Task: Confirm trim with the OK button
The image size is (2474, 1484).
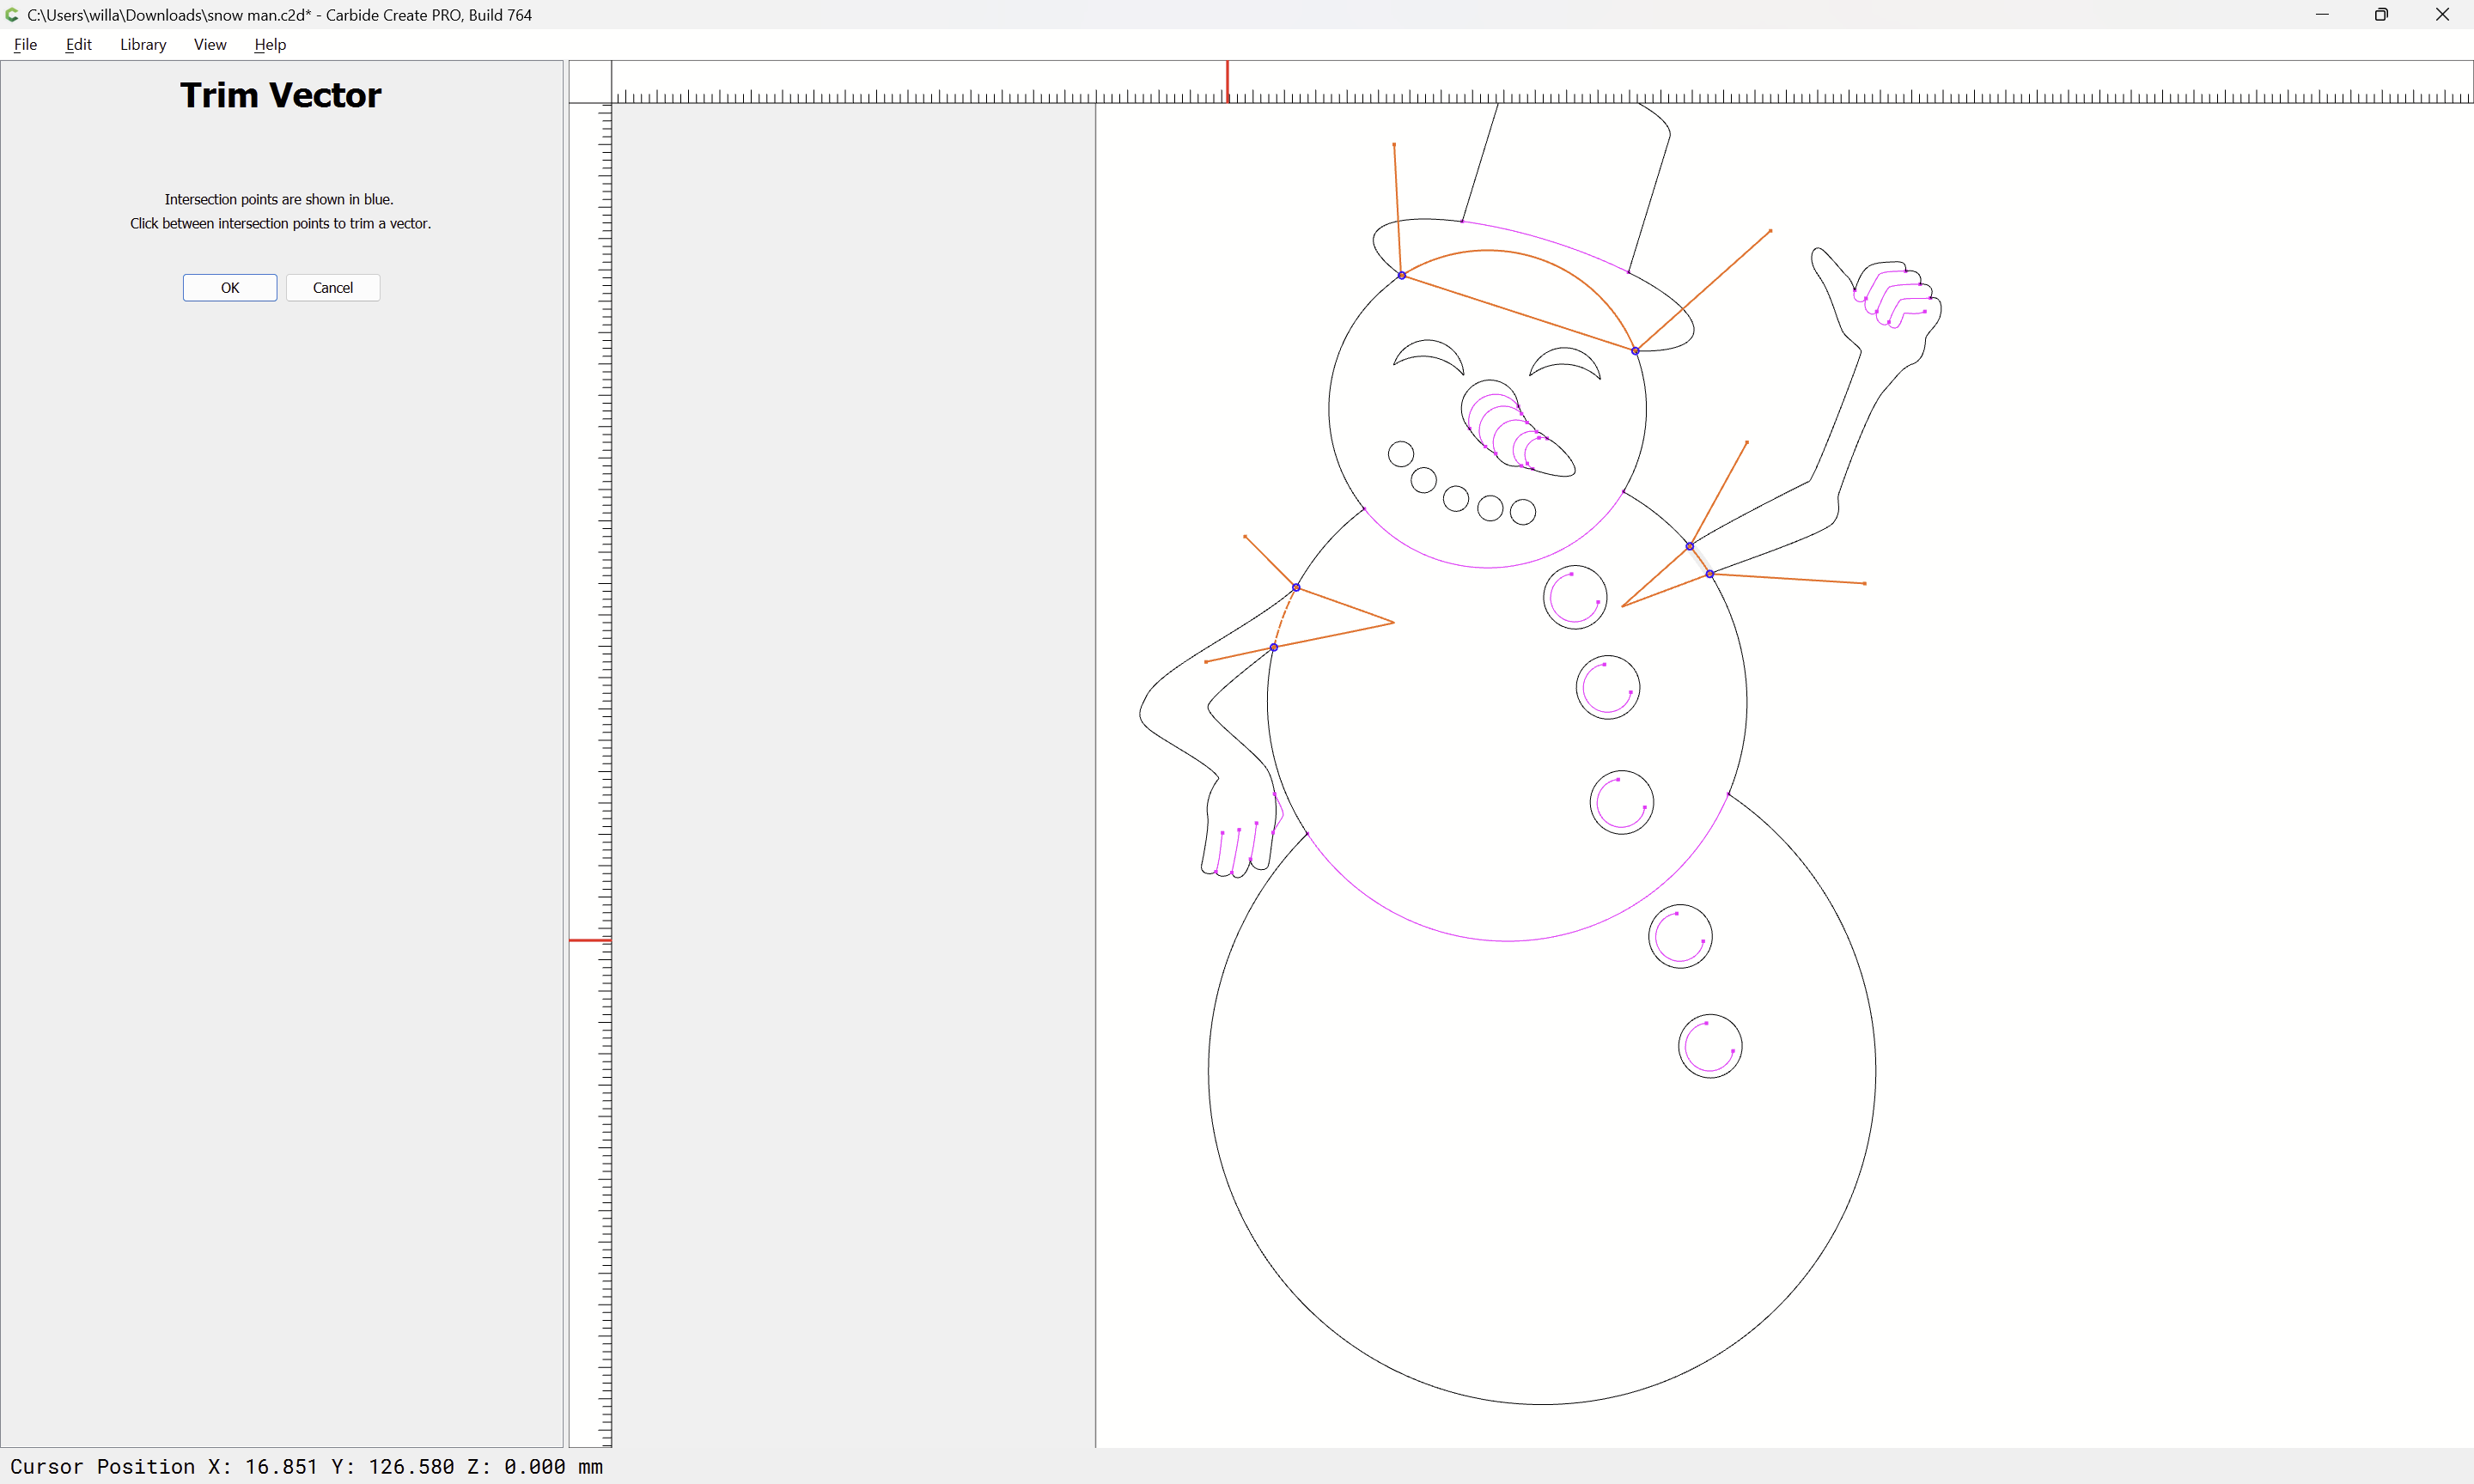Action: [x=230, y=288]
